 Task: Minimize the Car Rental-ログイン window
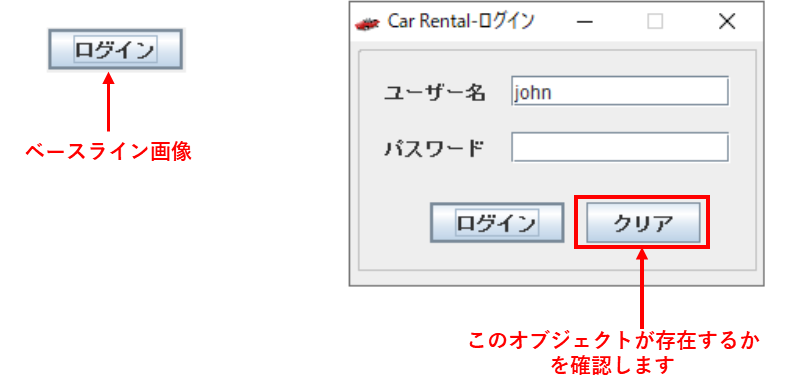[x=584, y=22]
